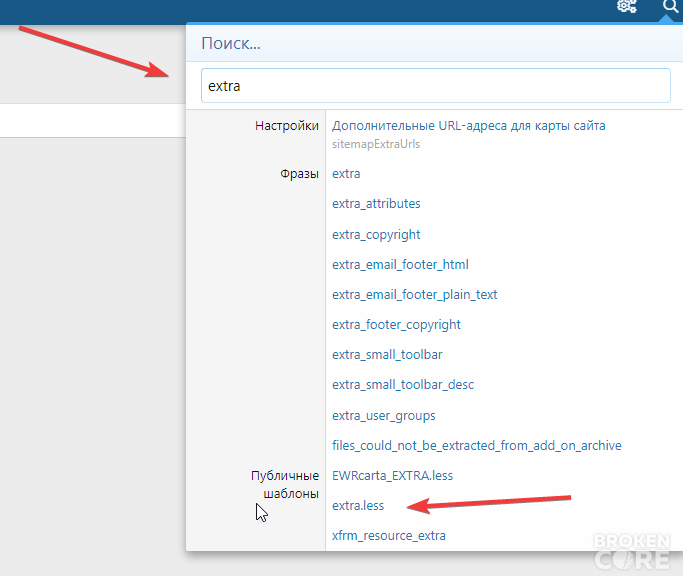683x576 pixels.
Task: Select the 'sitemapExtraUrls' option ID text
Action: pos(376,144)
